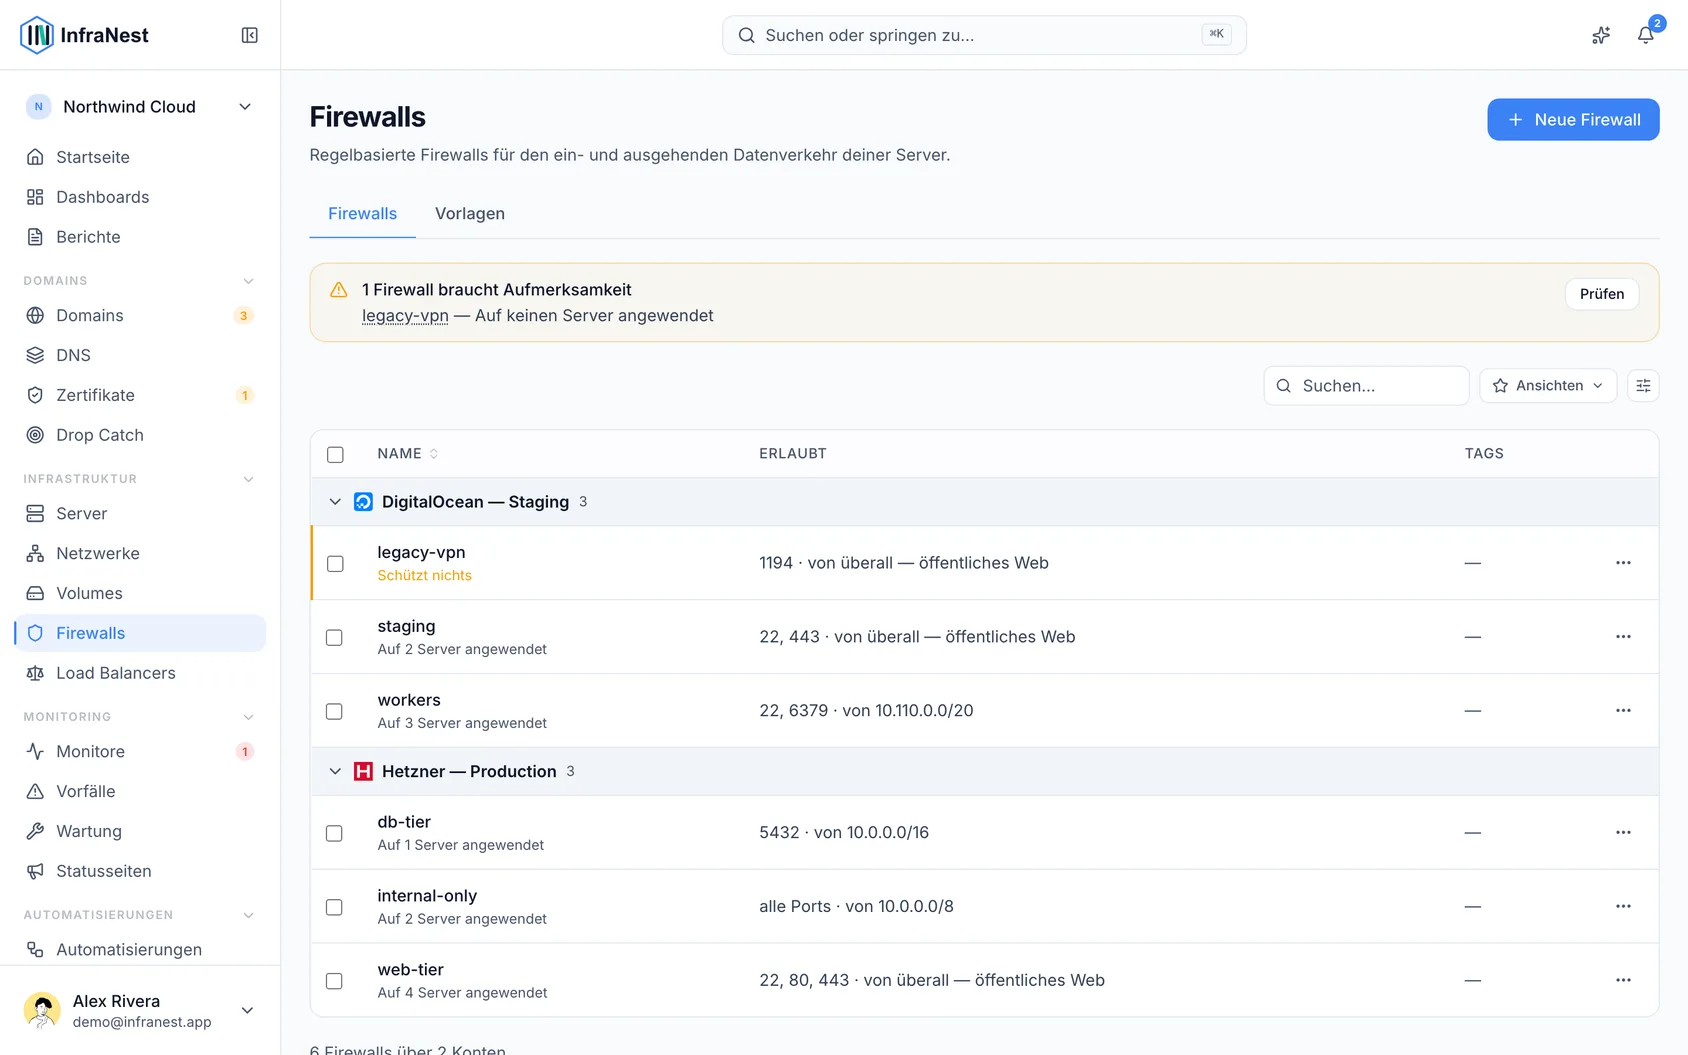Check the db-tier row checkbox
Image resolution: width=1688 pixels, height=1055 pixels.
click(x=335, y=834)
